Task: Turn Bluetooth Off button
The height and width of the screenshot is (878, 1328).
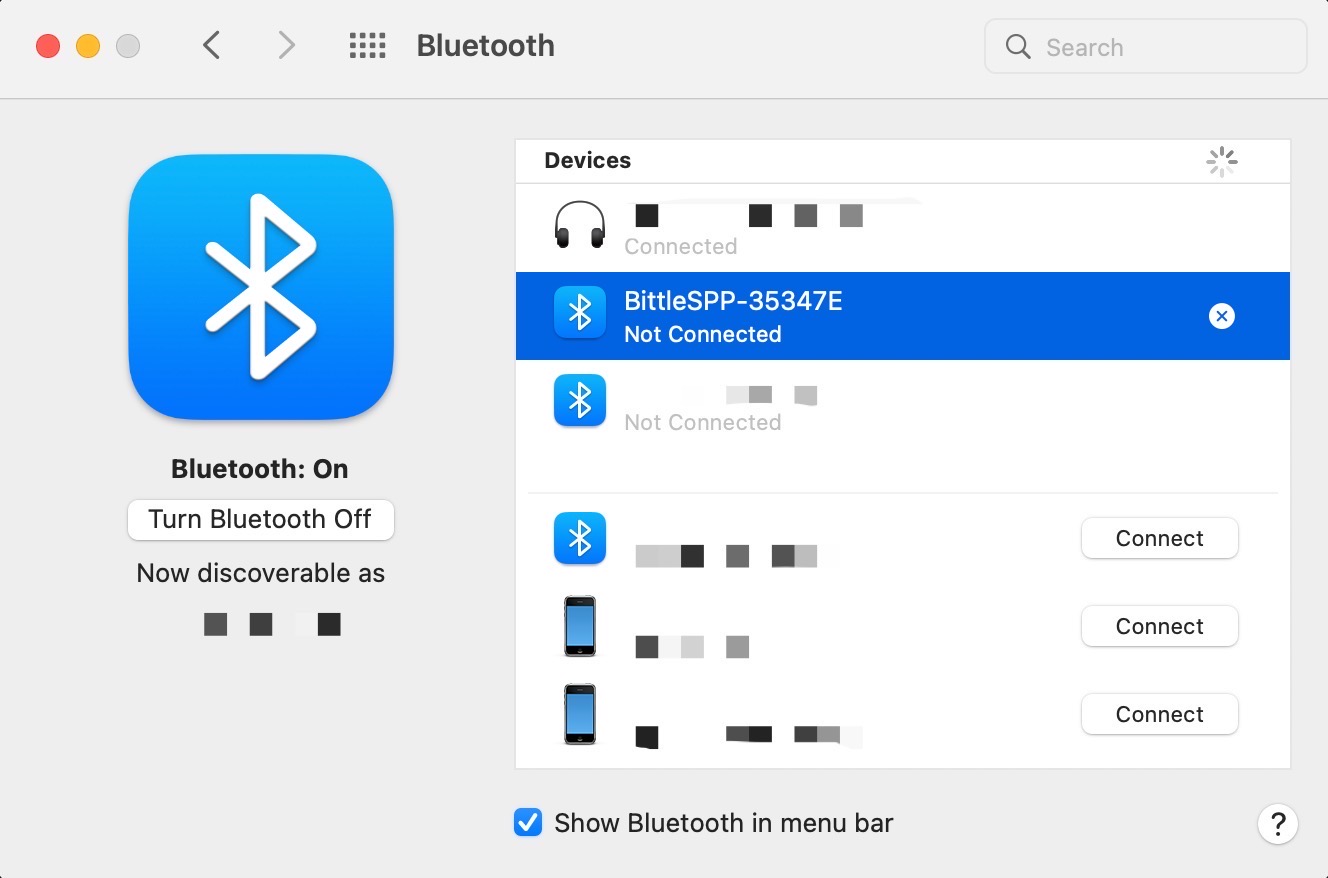Action: [x=260, y=520]
